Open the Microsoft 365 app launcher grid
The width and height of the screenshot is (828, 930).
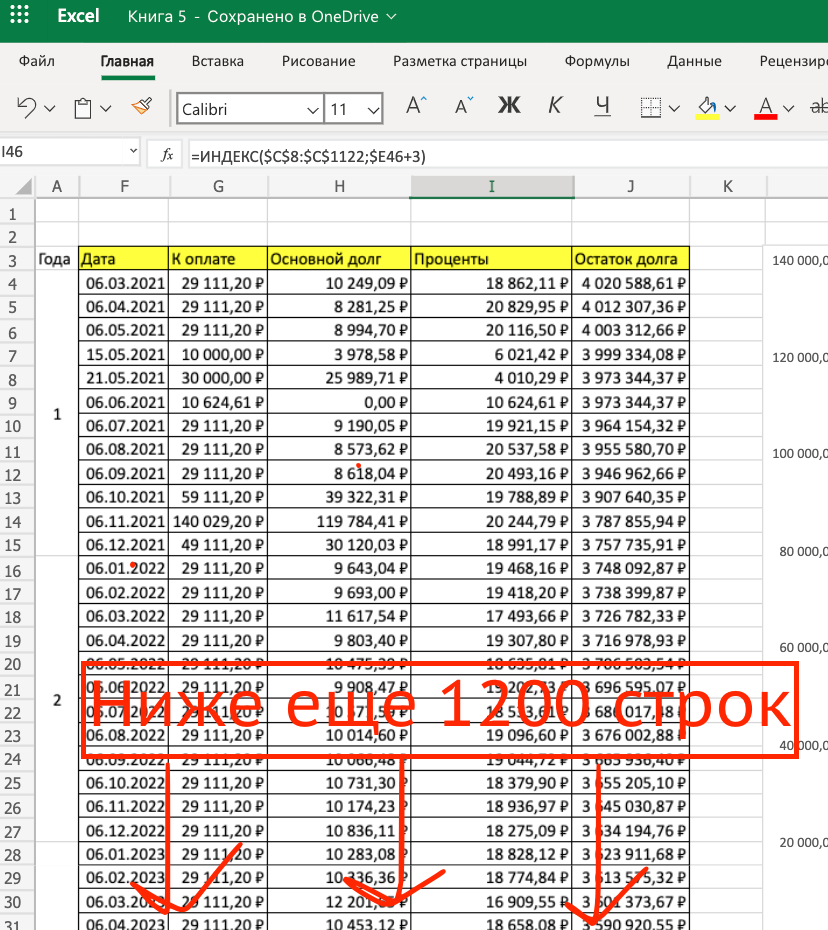click(x=21, y=15)
